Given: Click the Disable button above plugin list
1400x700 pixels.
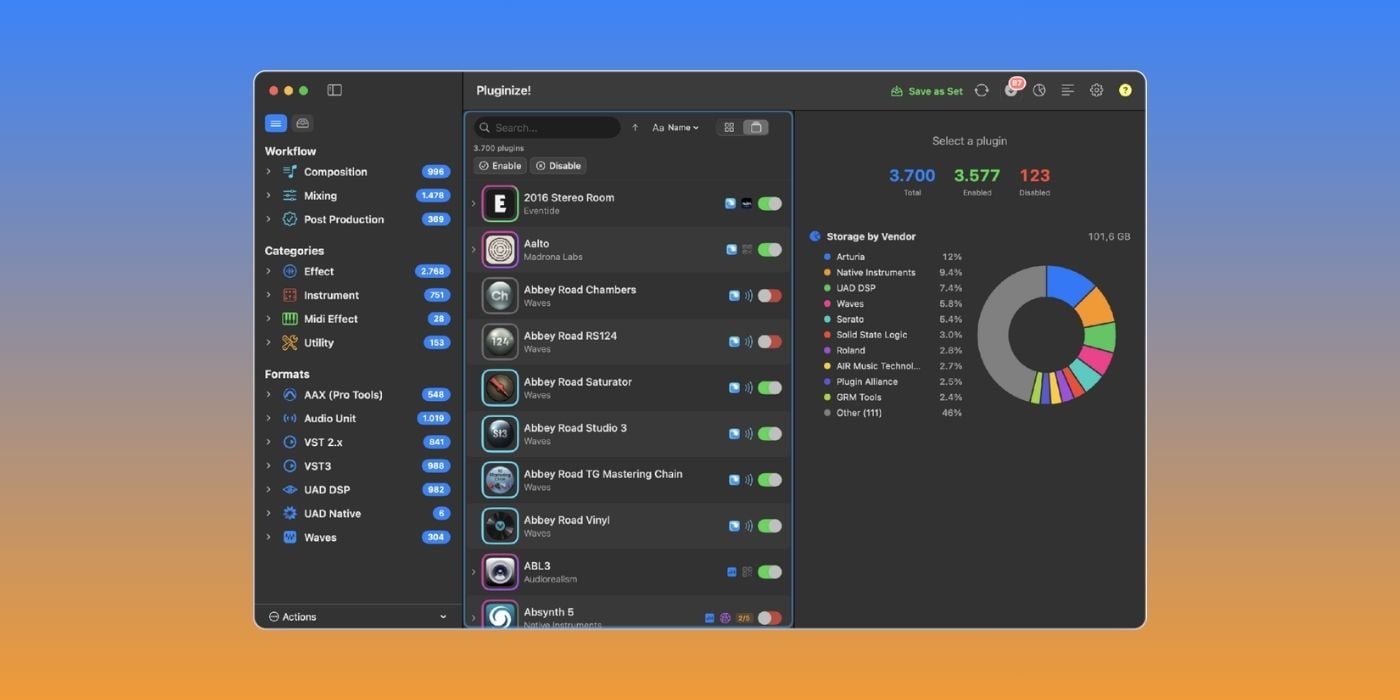Looking at the screenshot, I should tap(558, 166).
